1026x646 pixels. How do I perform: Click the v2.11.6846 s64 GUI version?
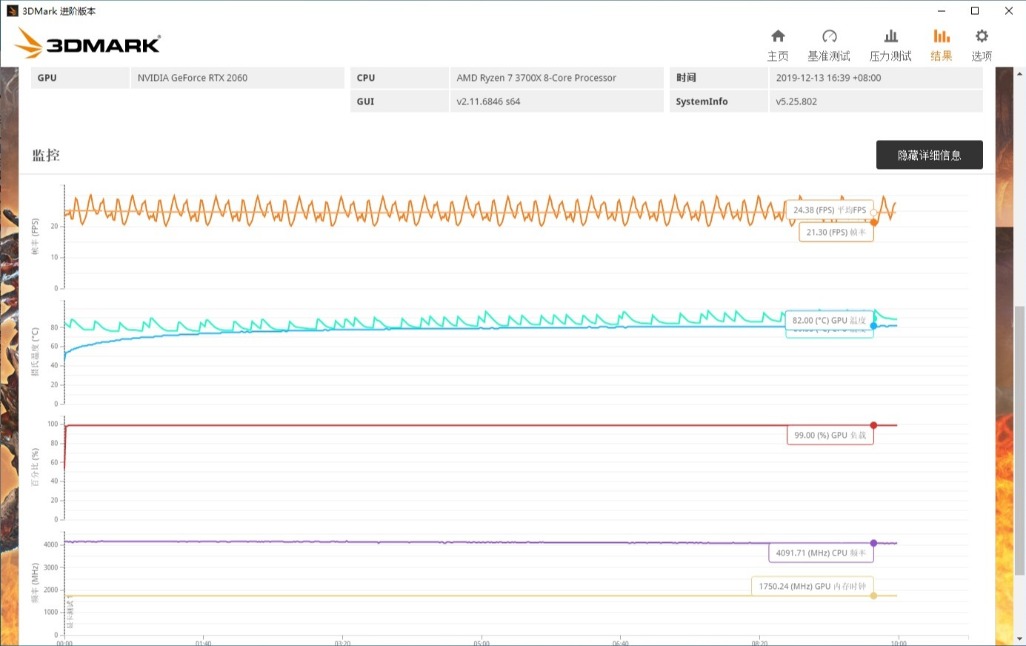(x=488, y=101)
